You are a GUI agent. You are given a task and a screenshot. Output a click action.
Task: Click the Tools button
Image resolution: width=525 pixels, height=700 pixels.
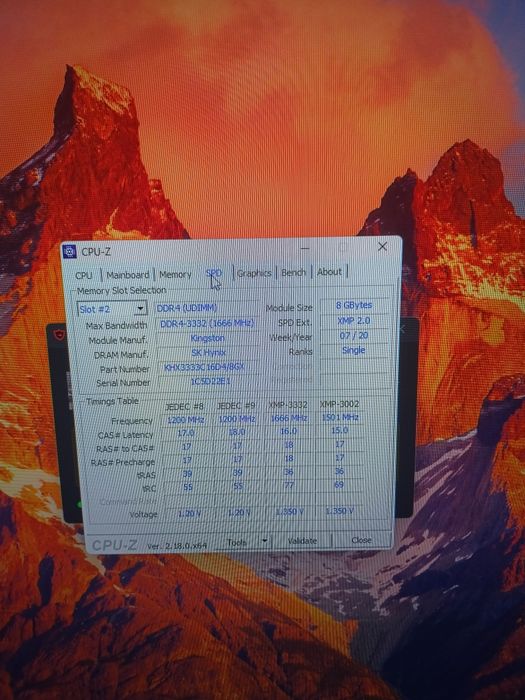coord(237,542)
